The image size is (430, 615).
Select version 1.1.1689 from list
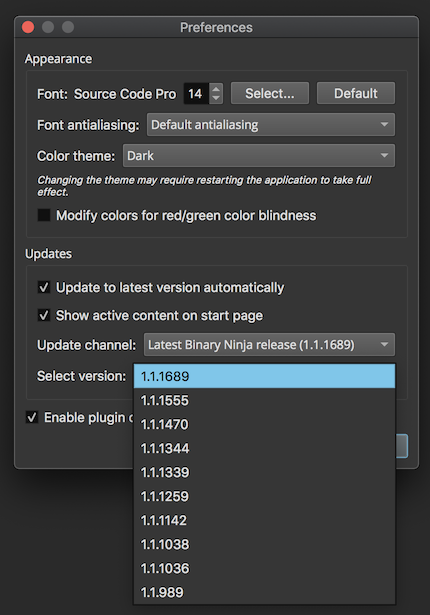click(x=264, y=376)
